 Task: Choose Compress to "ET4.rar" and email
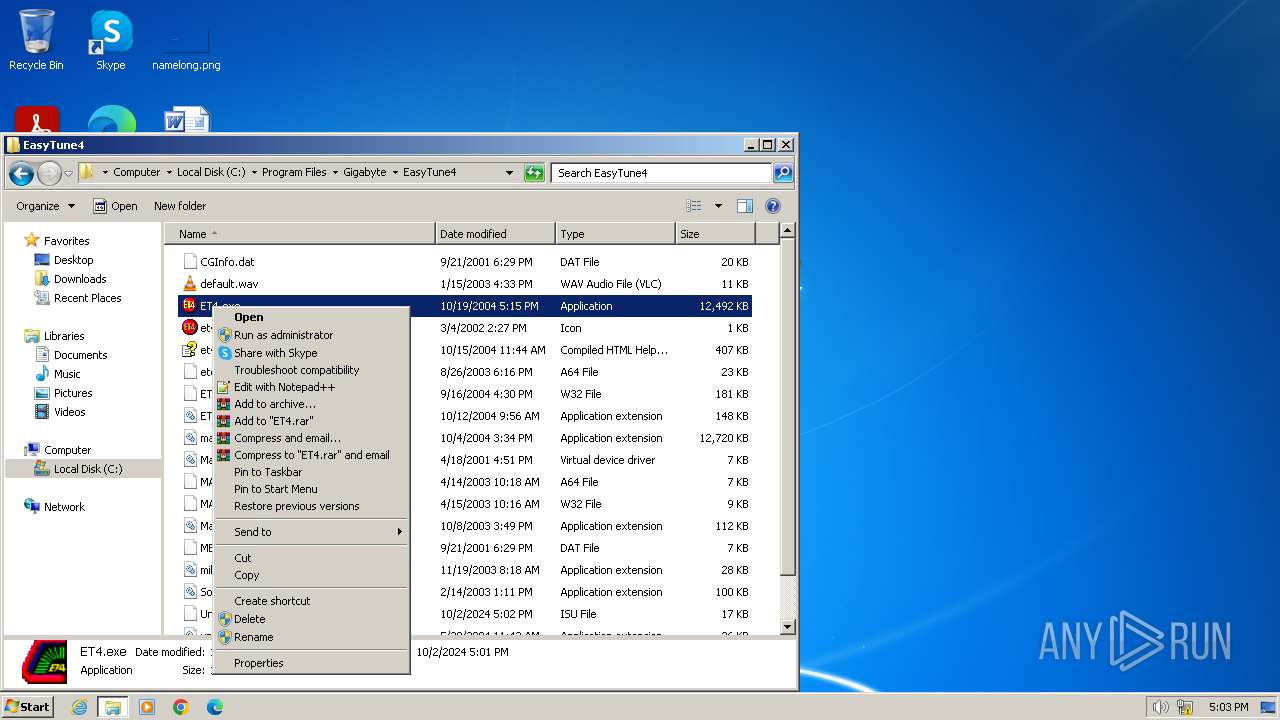311,455
